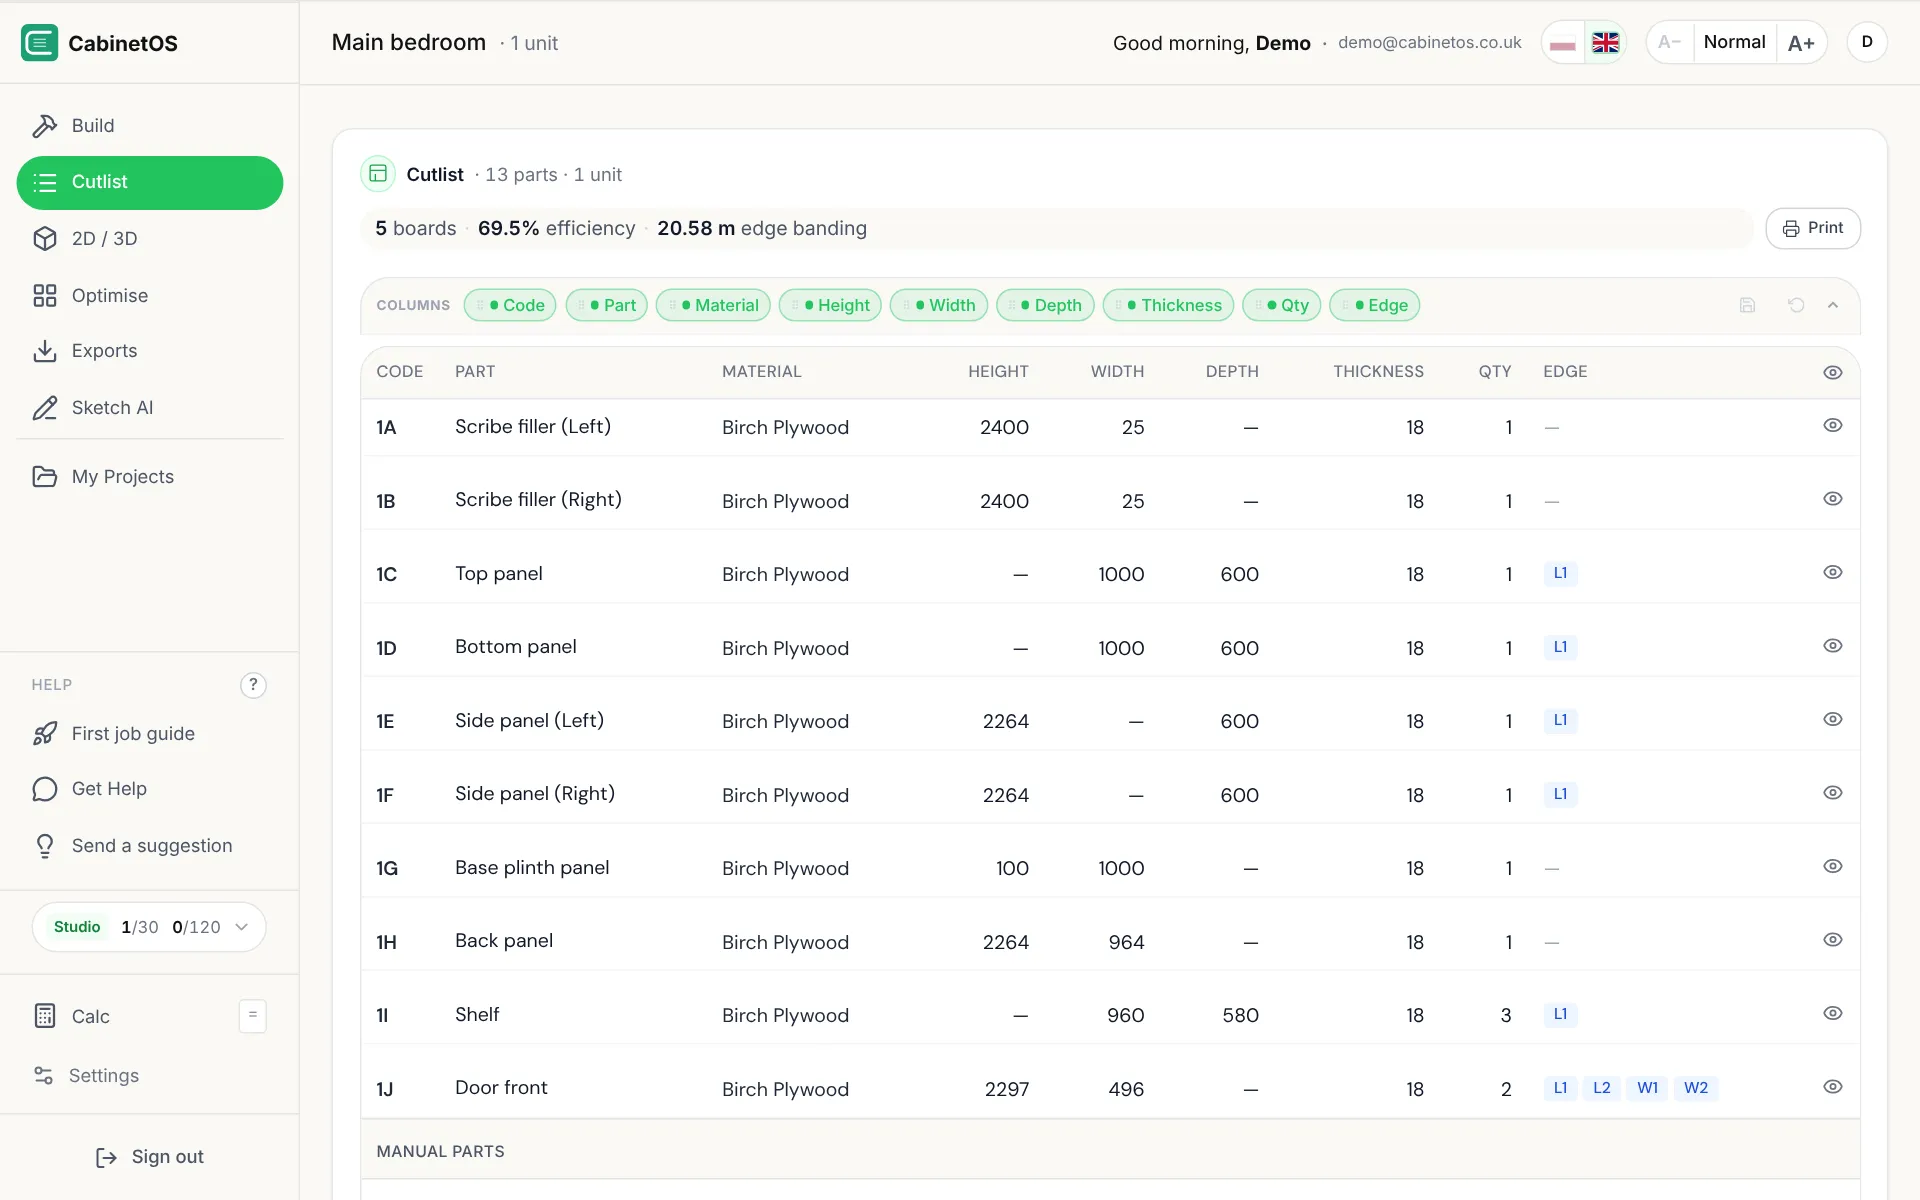
Task: Select the Normal text size option
Action: (x=1734, y=42)
